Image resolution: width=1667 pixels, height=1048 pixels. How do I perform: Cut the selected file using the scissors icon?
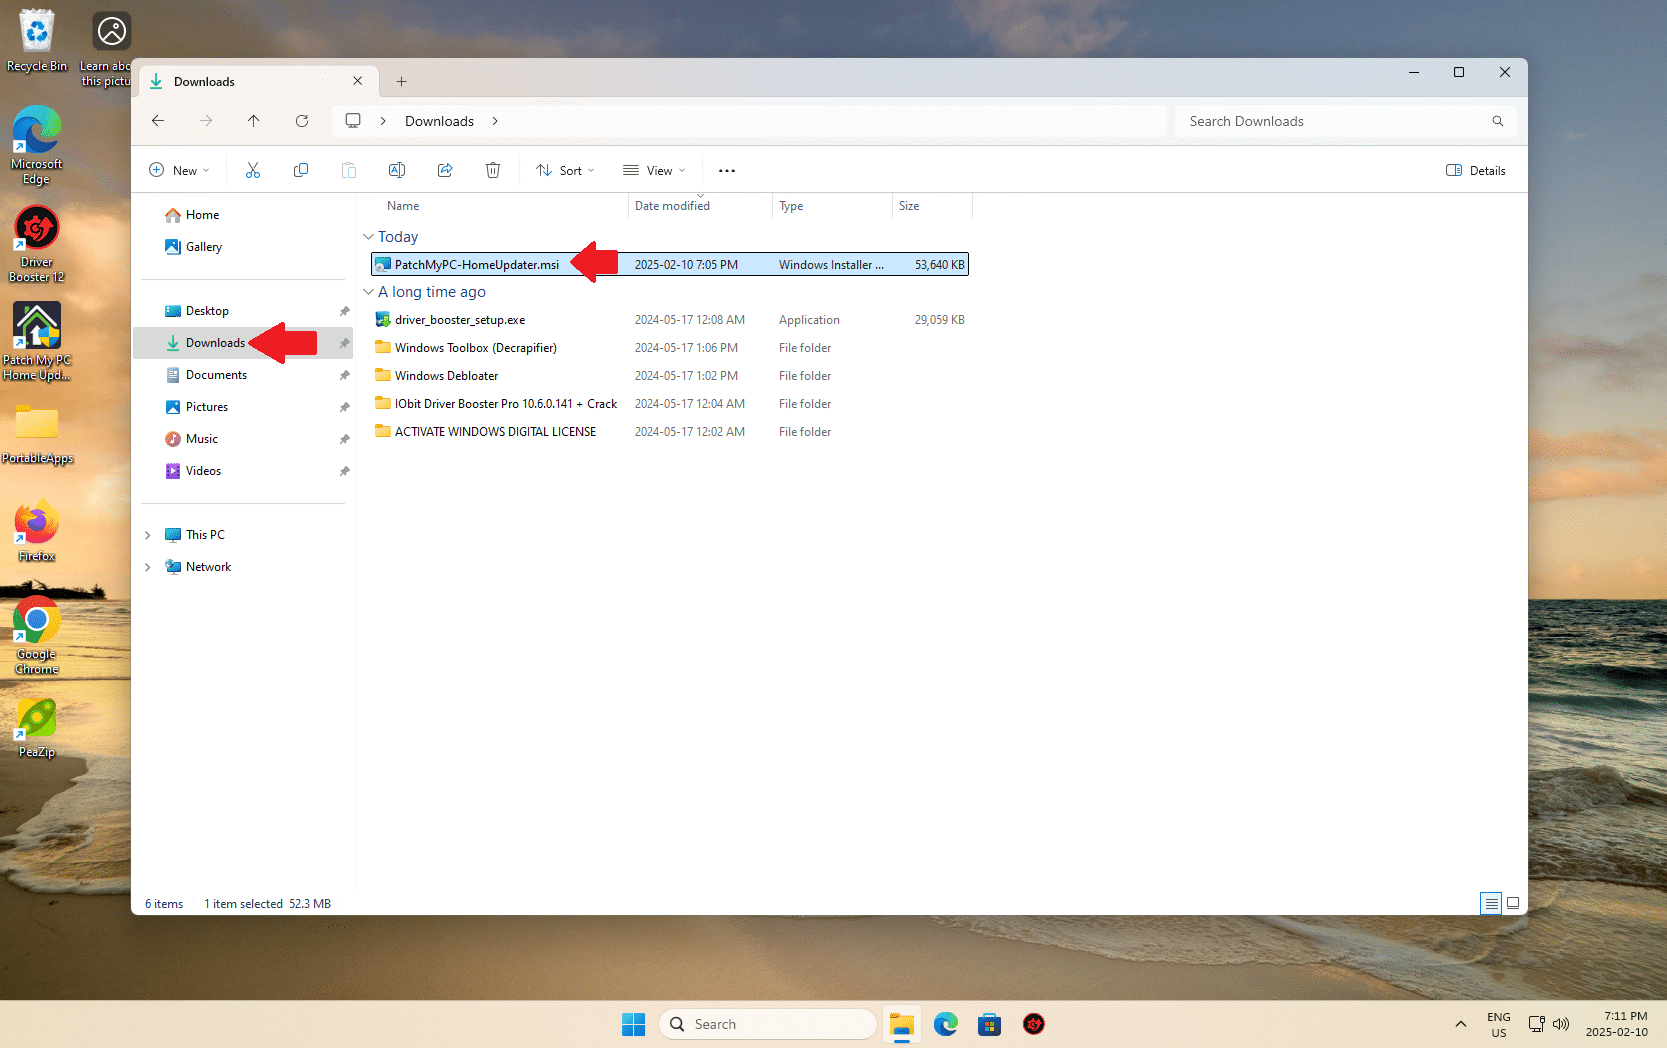pos(252,169)
